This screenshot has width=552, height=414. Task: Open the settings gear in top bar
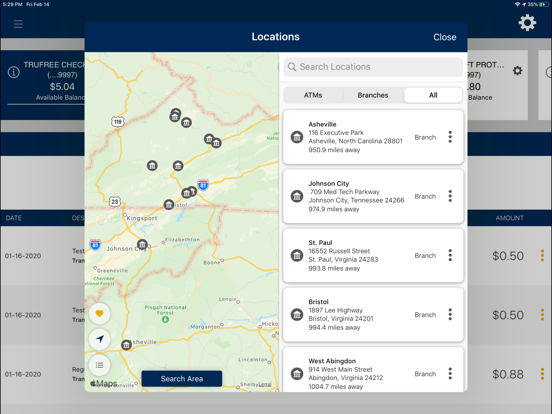pyautogui.click(x=527, y=23)
